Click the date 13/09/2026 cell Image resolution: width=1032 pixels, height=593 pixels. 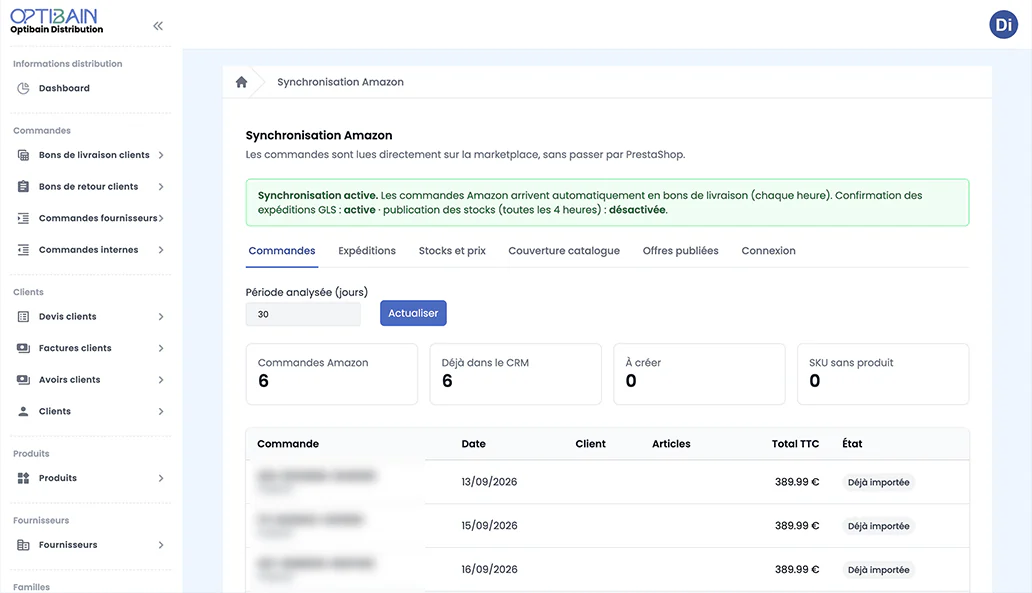tap(489, 482)
